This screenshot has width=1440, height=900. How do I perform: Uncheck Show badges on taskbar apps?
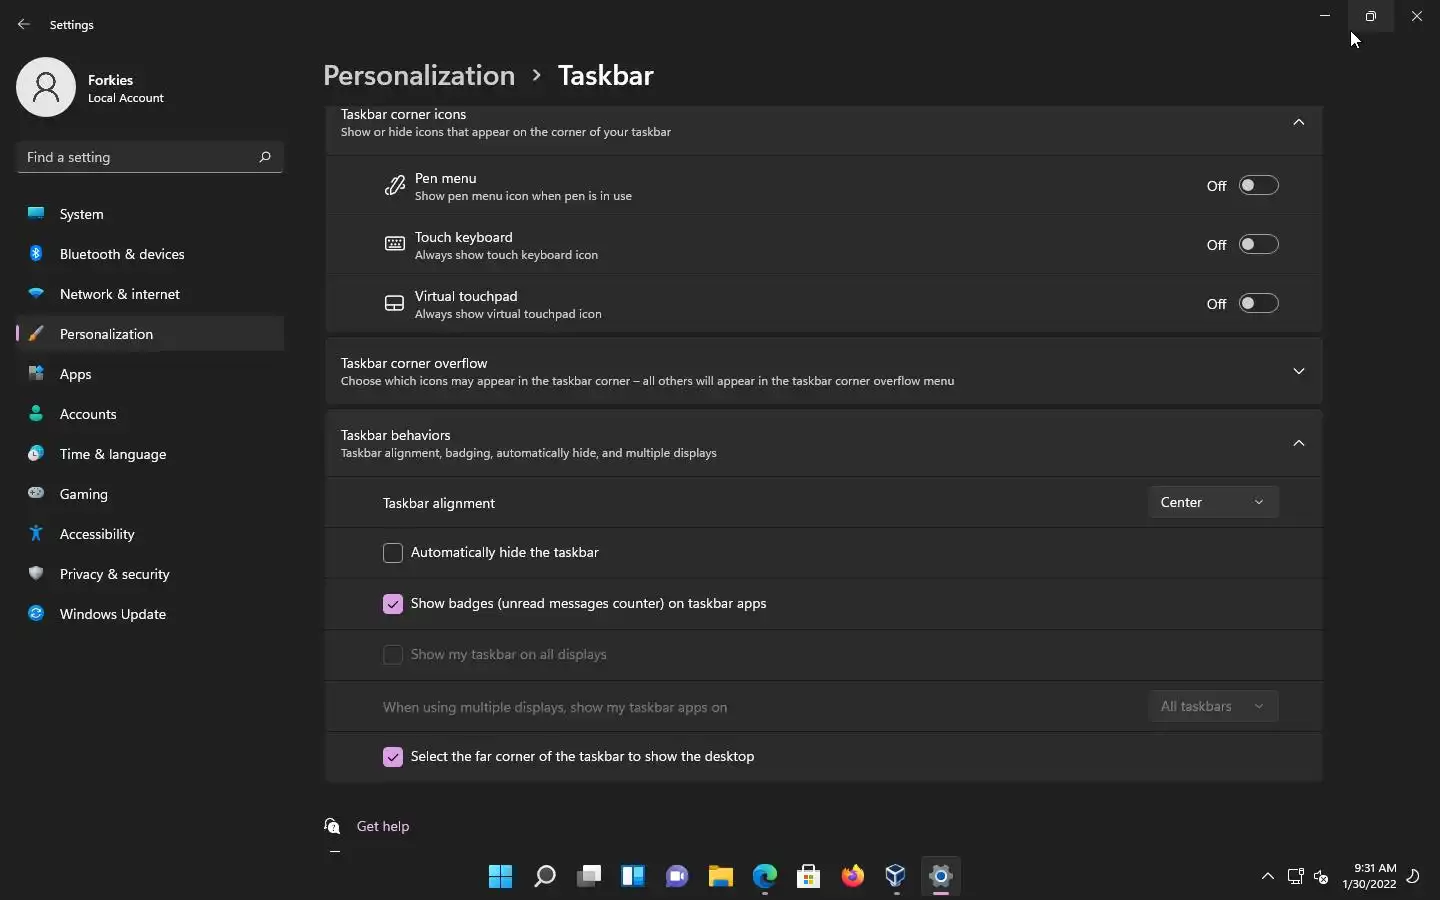tap(393, 604)
